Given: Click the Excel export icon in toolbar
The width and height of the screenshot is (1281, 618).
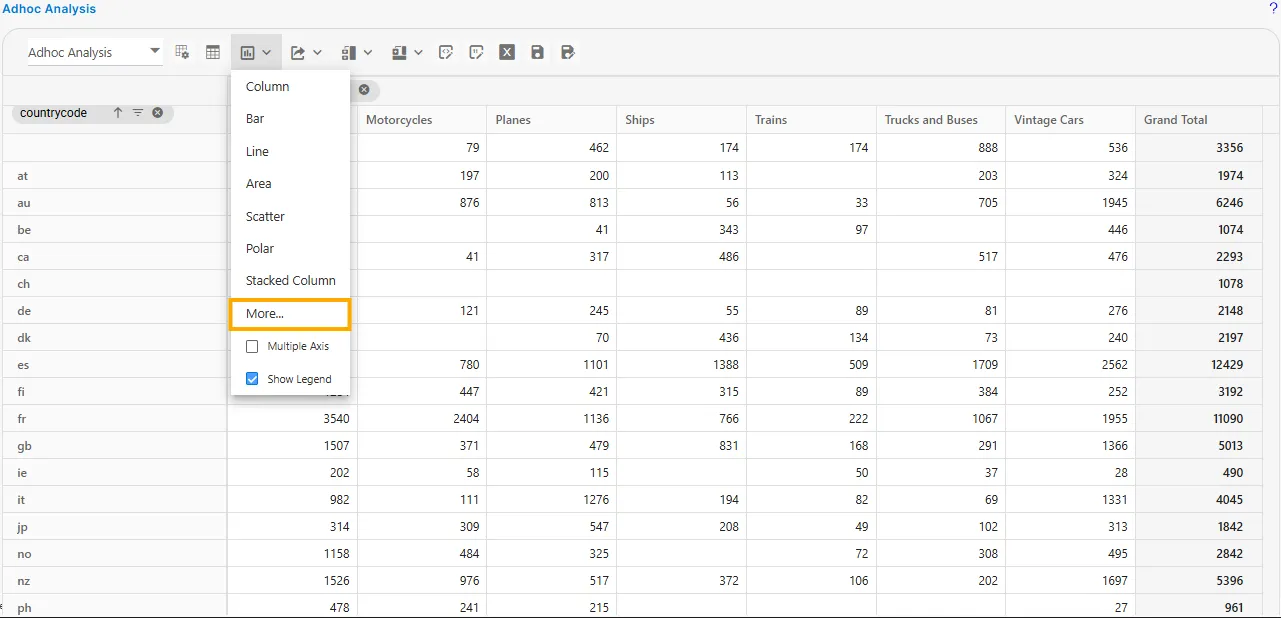Looking at the screenshot, I should [x=507, y=52].
